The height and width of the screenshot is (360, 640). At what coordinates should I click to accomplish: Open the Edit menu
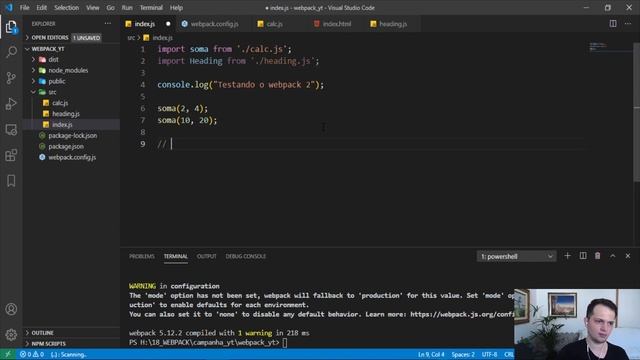point(42,8)
